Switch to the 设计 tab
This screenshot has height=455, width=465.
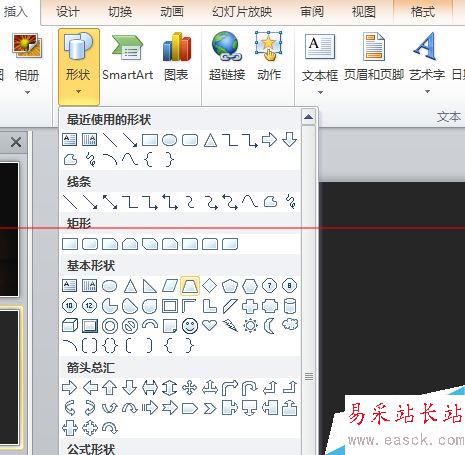pyautogui.click(x=68, y=12)
